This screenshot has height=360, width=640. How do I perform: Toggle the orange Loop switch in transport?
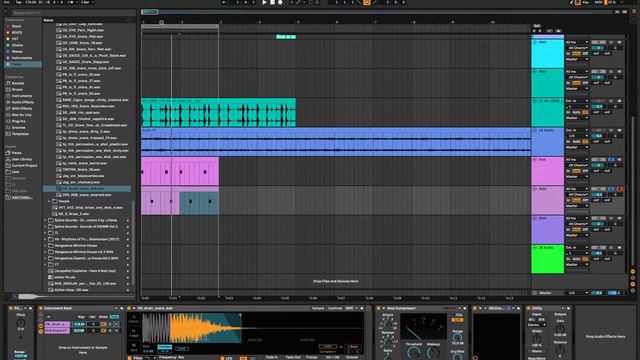(x=367, y=2)
